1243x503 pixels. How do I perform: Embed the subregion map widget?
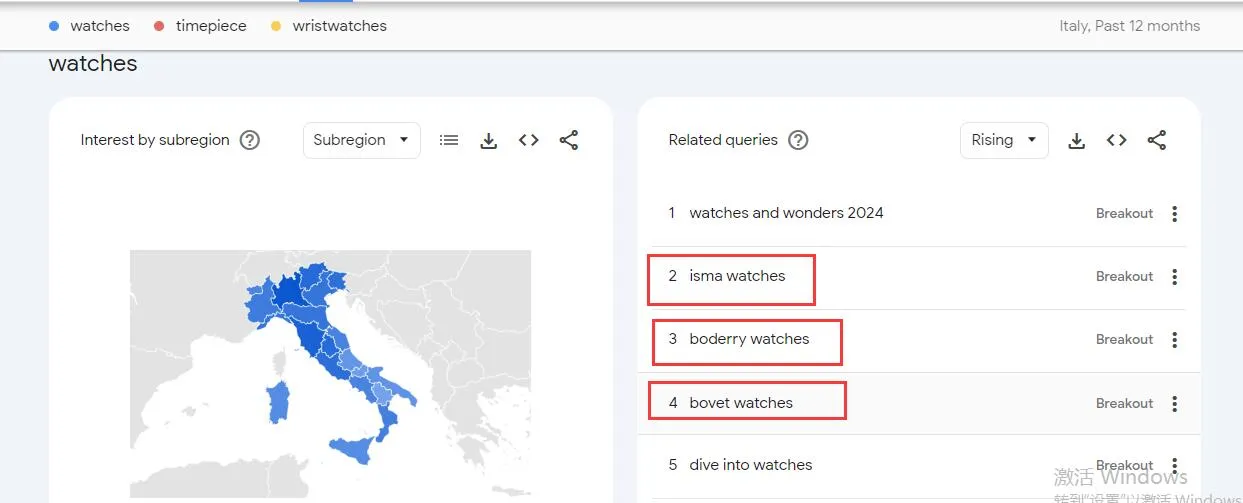[529, 141]
